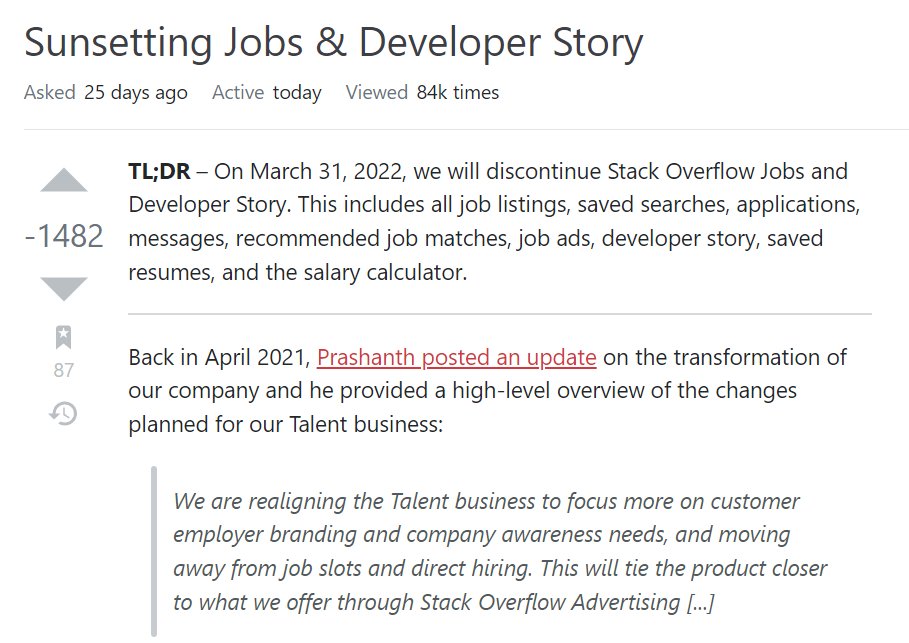Click the 'Viewed 84k times' statistic
909x643 pixels.
coord(422,92)
